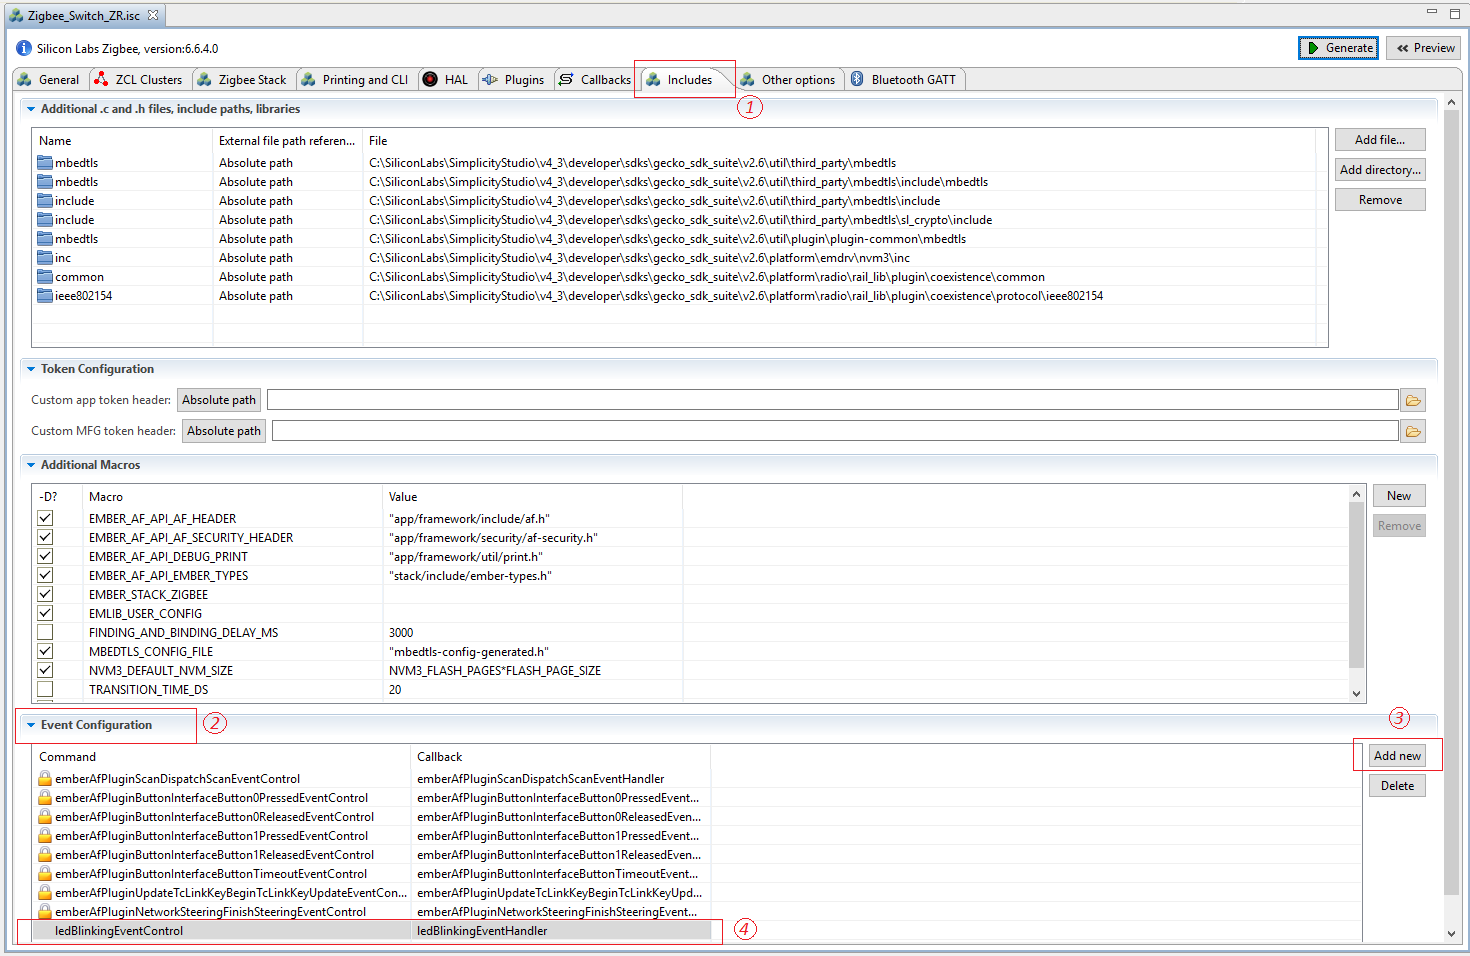Toggle Absolute path for custom app token header
The width and height of the screenshot is (1470, 956).
(219, 400)
